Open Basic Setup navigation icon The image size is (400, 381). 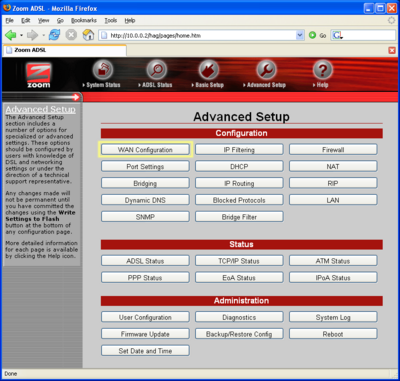coord(209,70)
